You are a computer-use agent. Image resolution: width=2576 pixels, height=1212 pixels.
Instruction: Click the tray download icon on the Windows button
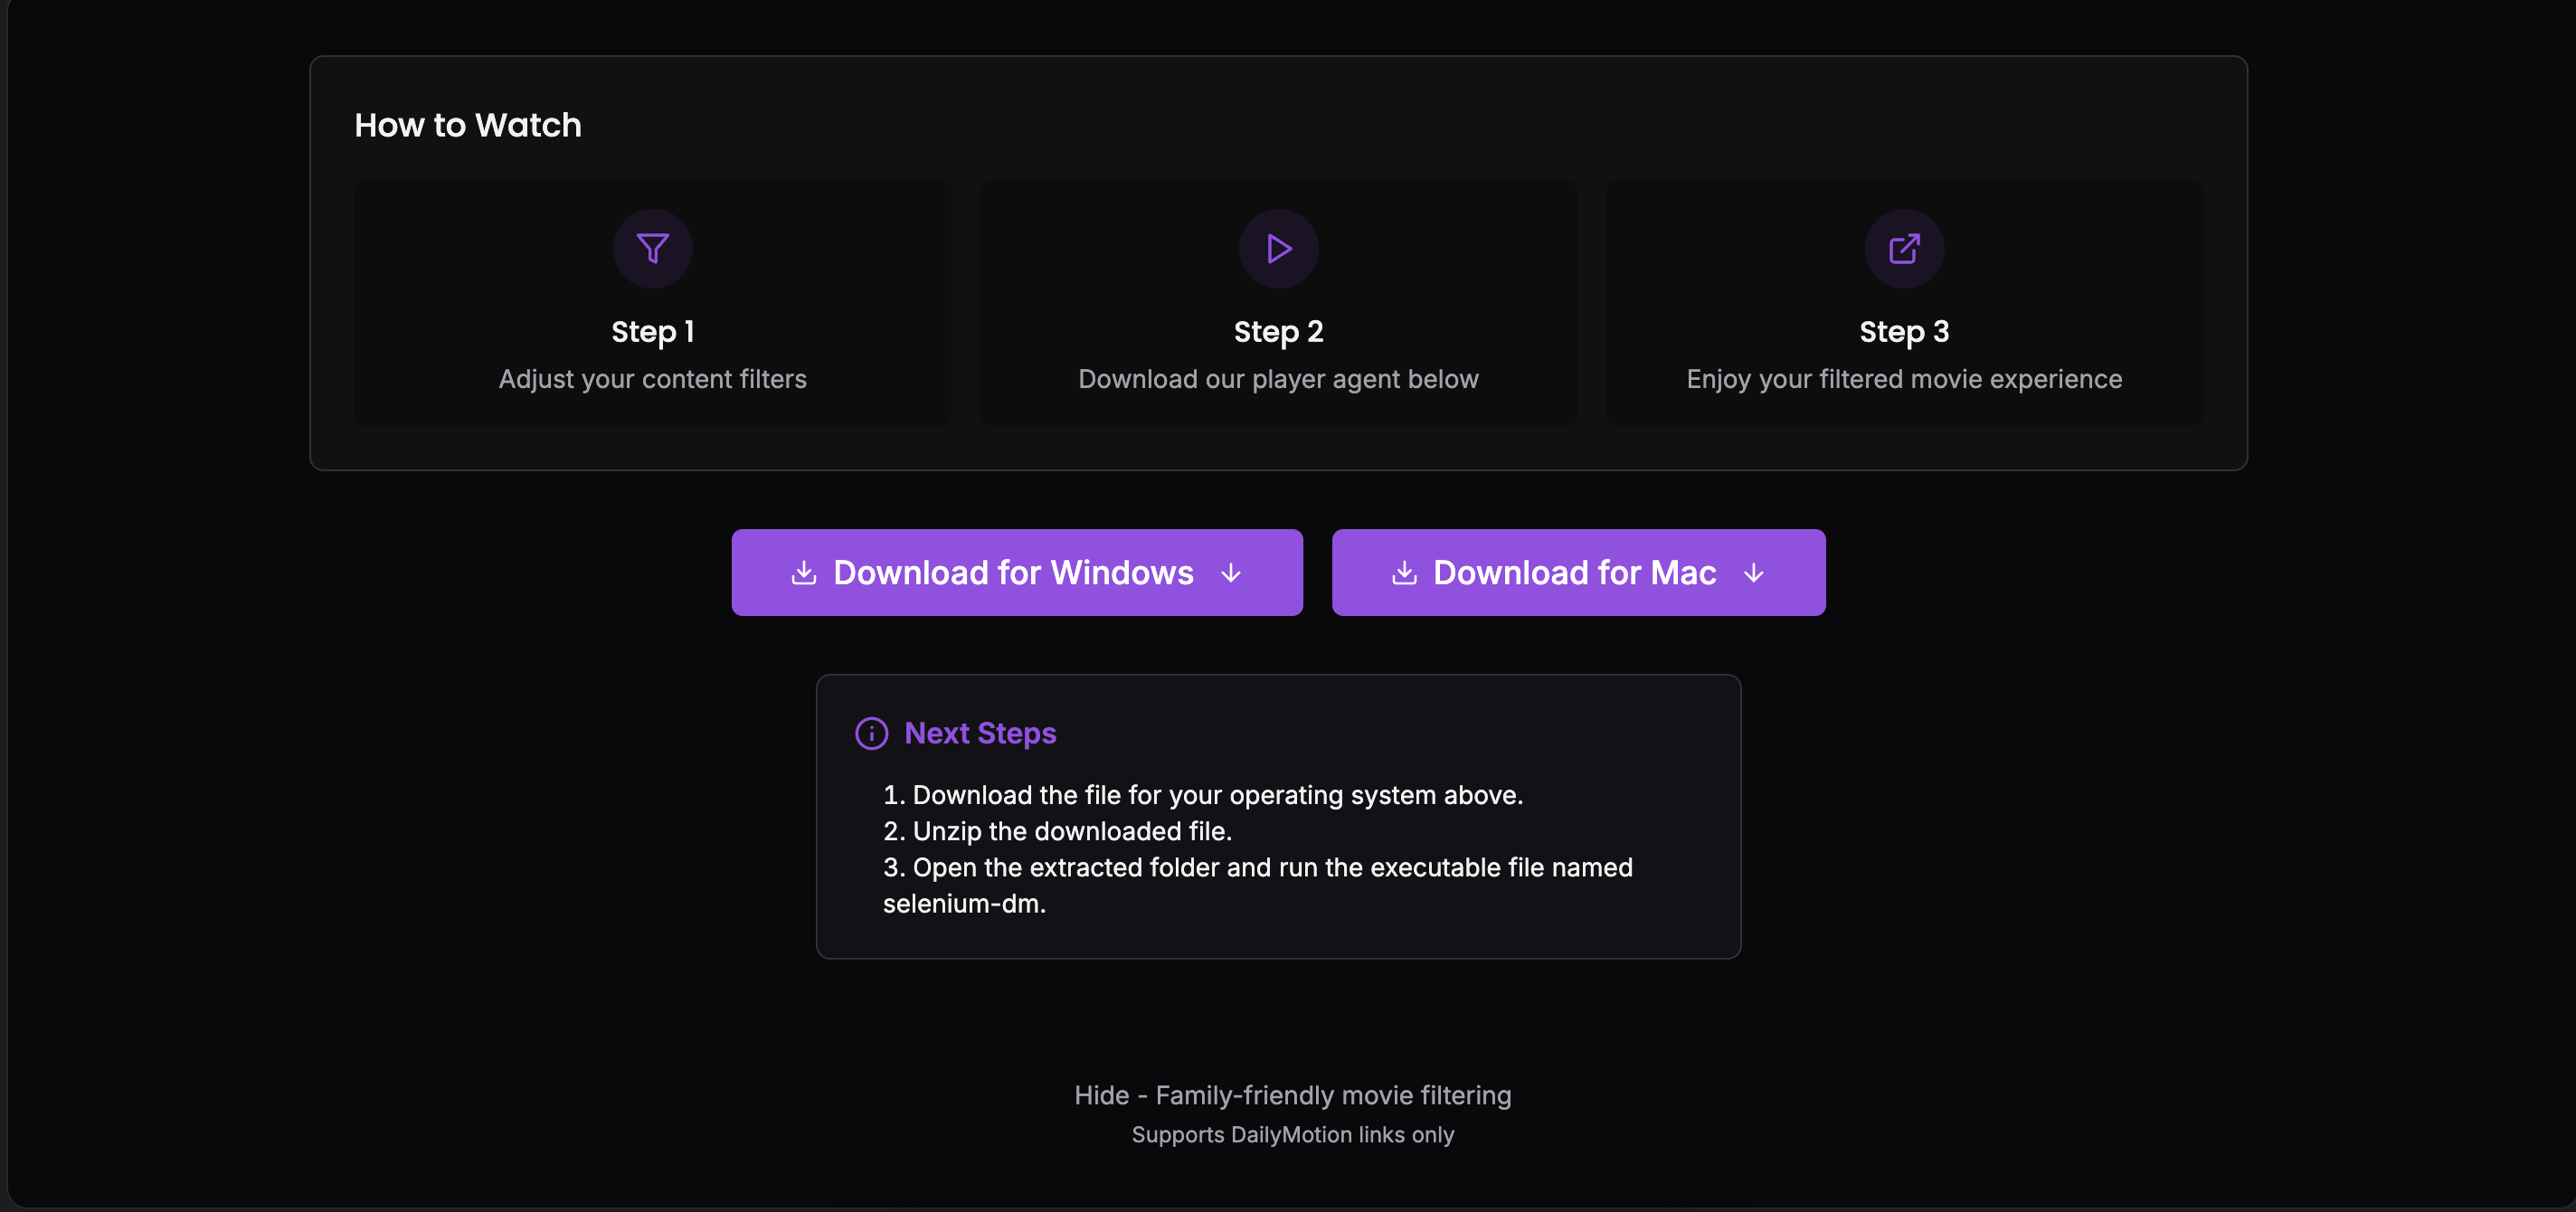pos(804,573)
